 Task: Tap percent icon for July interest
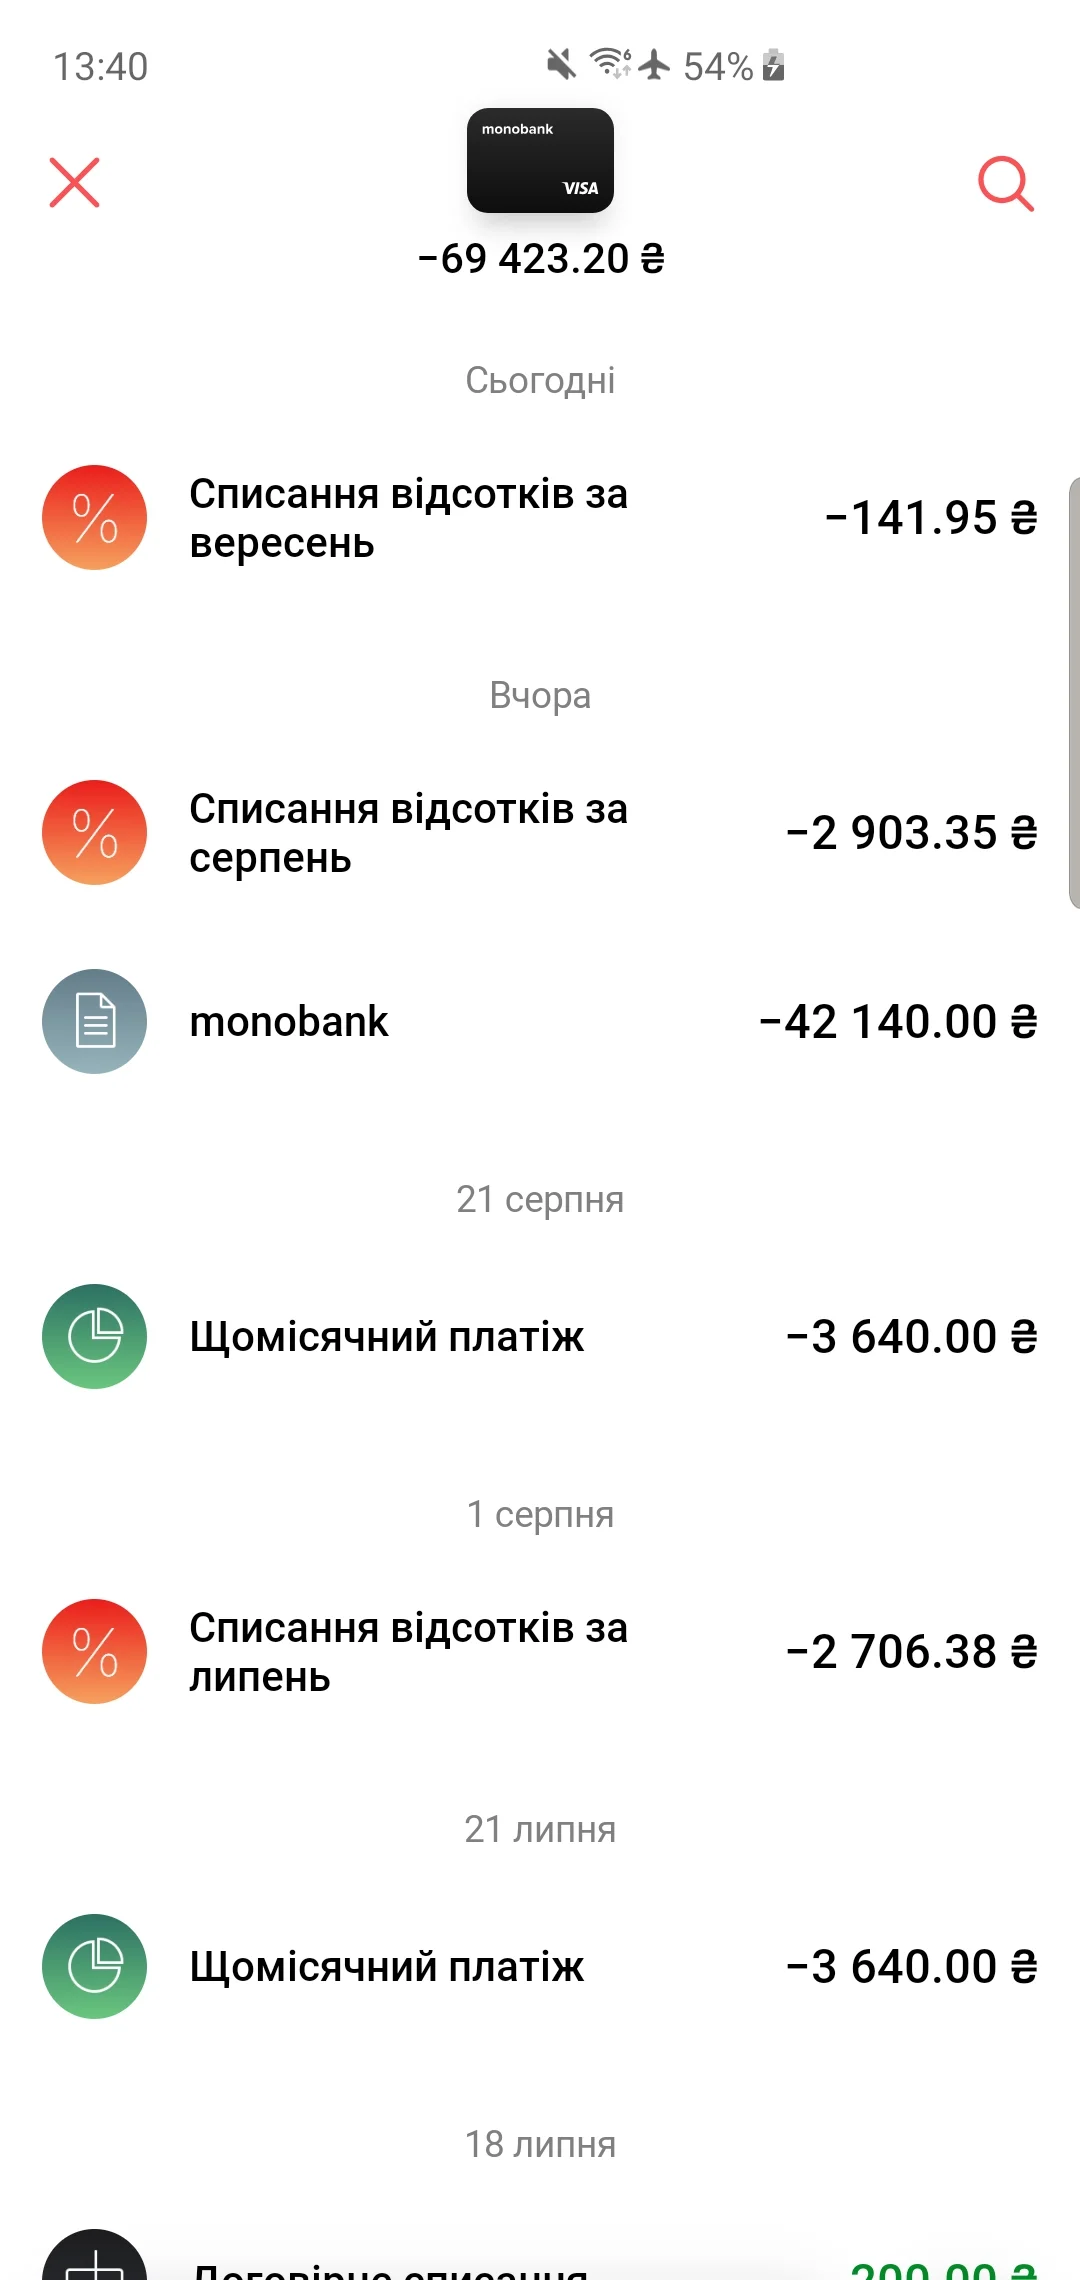[95, 1652]
